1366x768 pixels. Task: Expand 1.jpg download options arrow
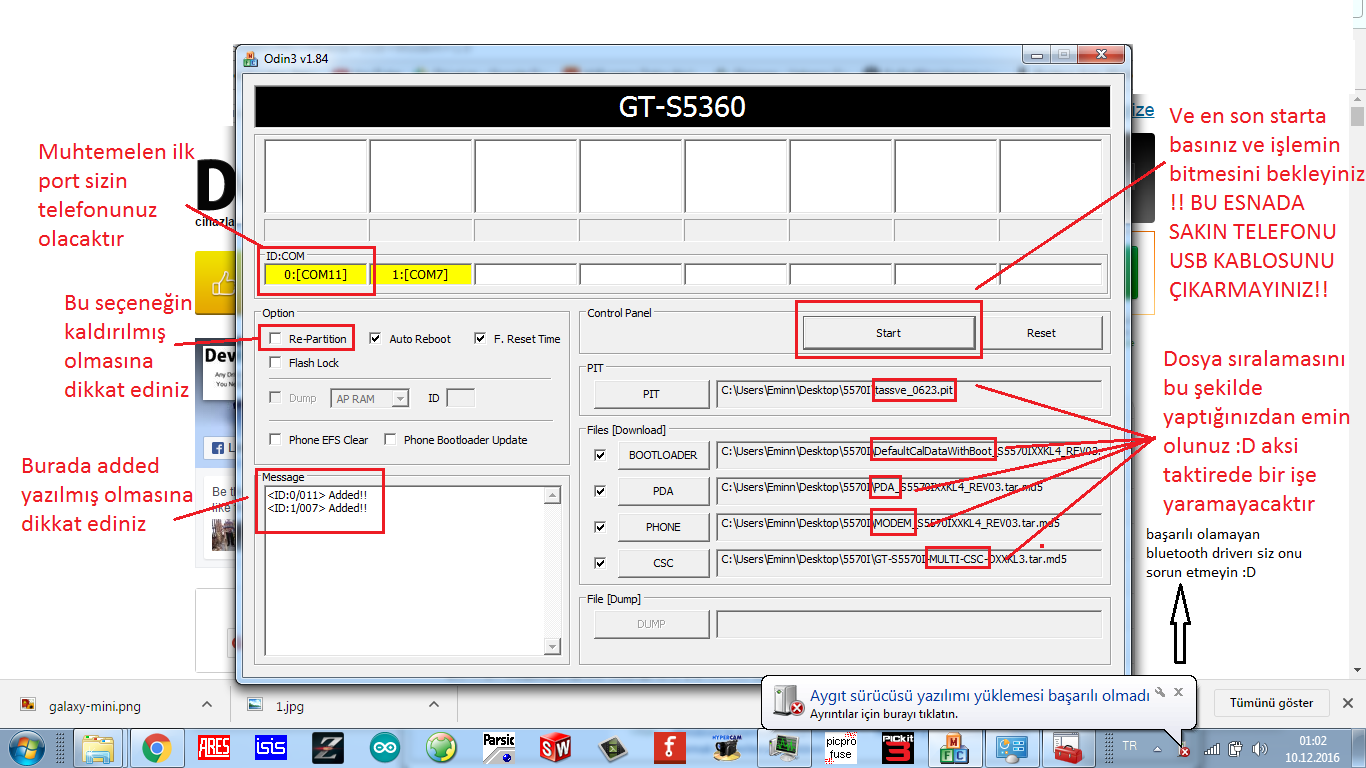[433, 705]
